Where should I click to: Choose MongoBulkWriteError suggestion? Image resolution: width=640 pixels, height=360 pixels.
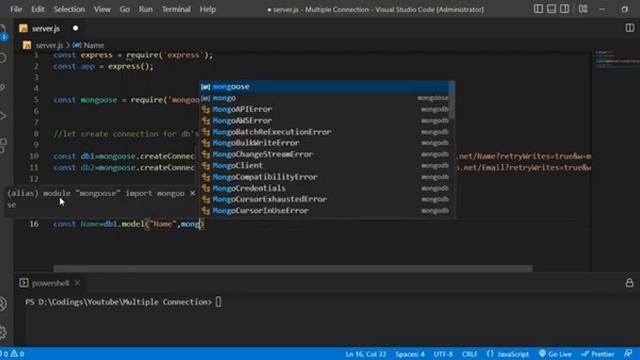click(x=324, y=143)
